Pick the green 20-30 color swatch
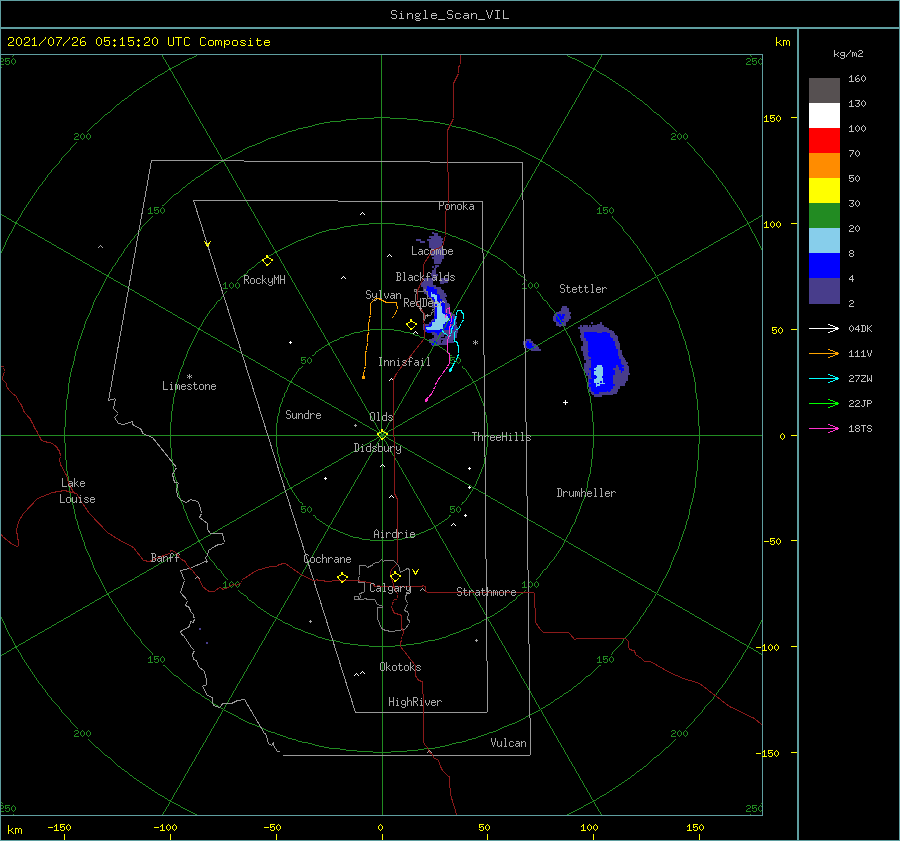The image size is (900, 841). 824,216
